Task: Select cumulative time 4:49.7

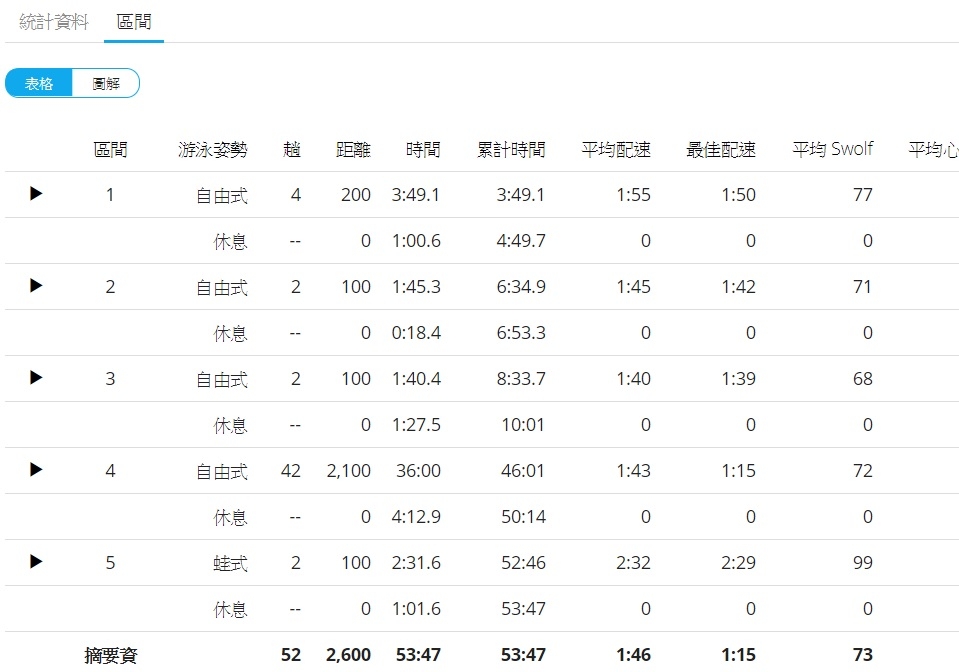Action: click(x=521, y=241)
